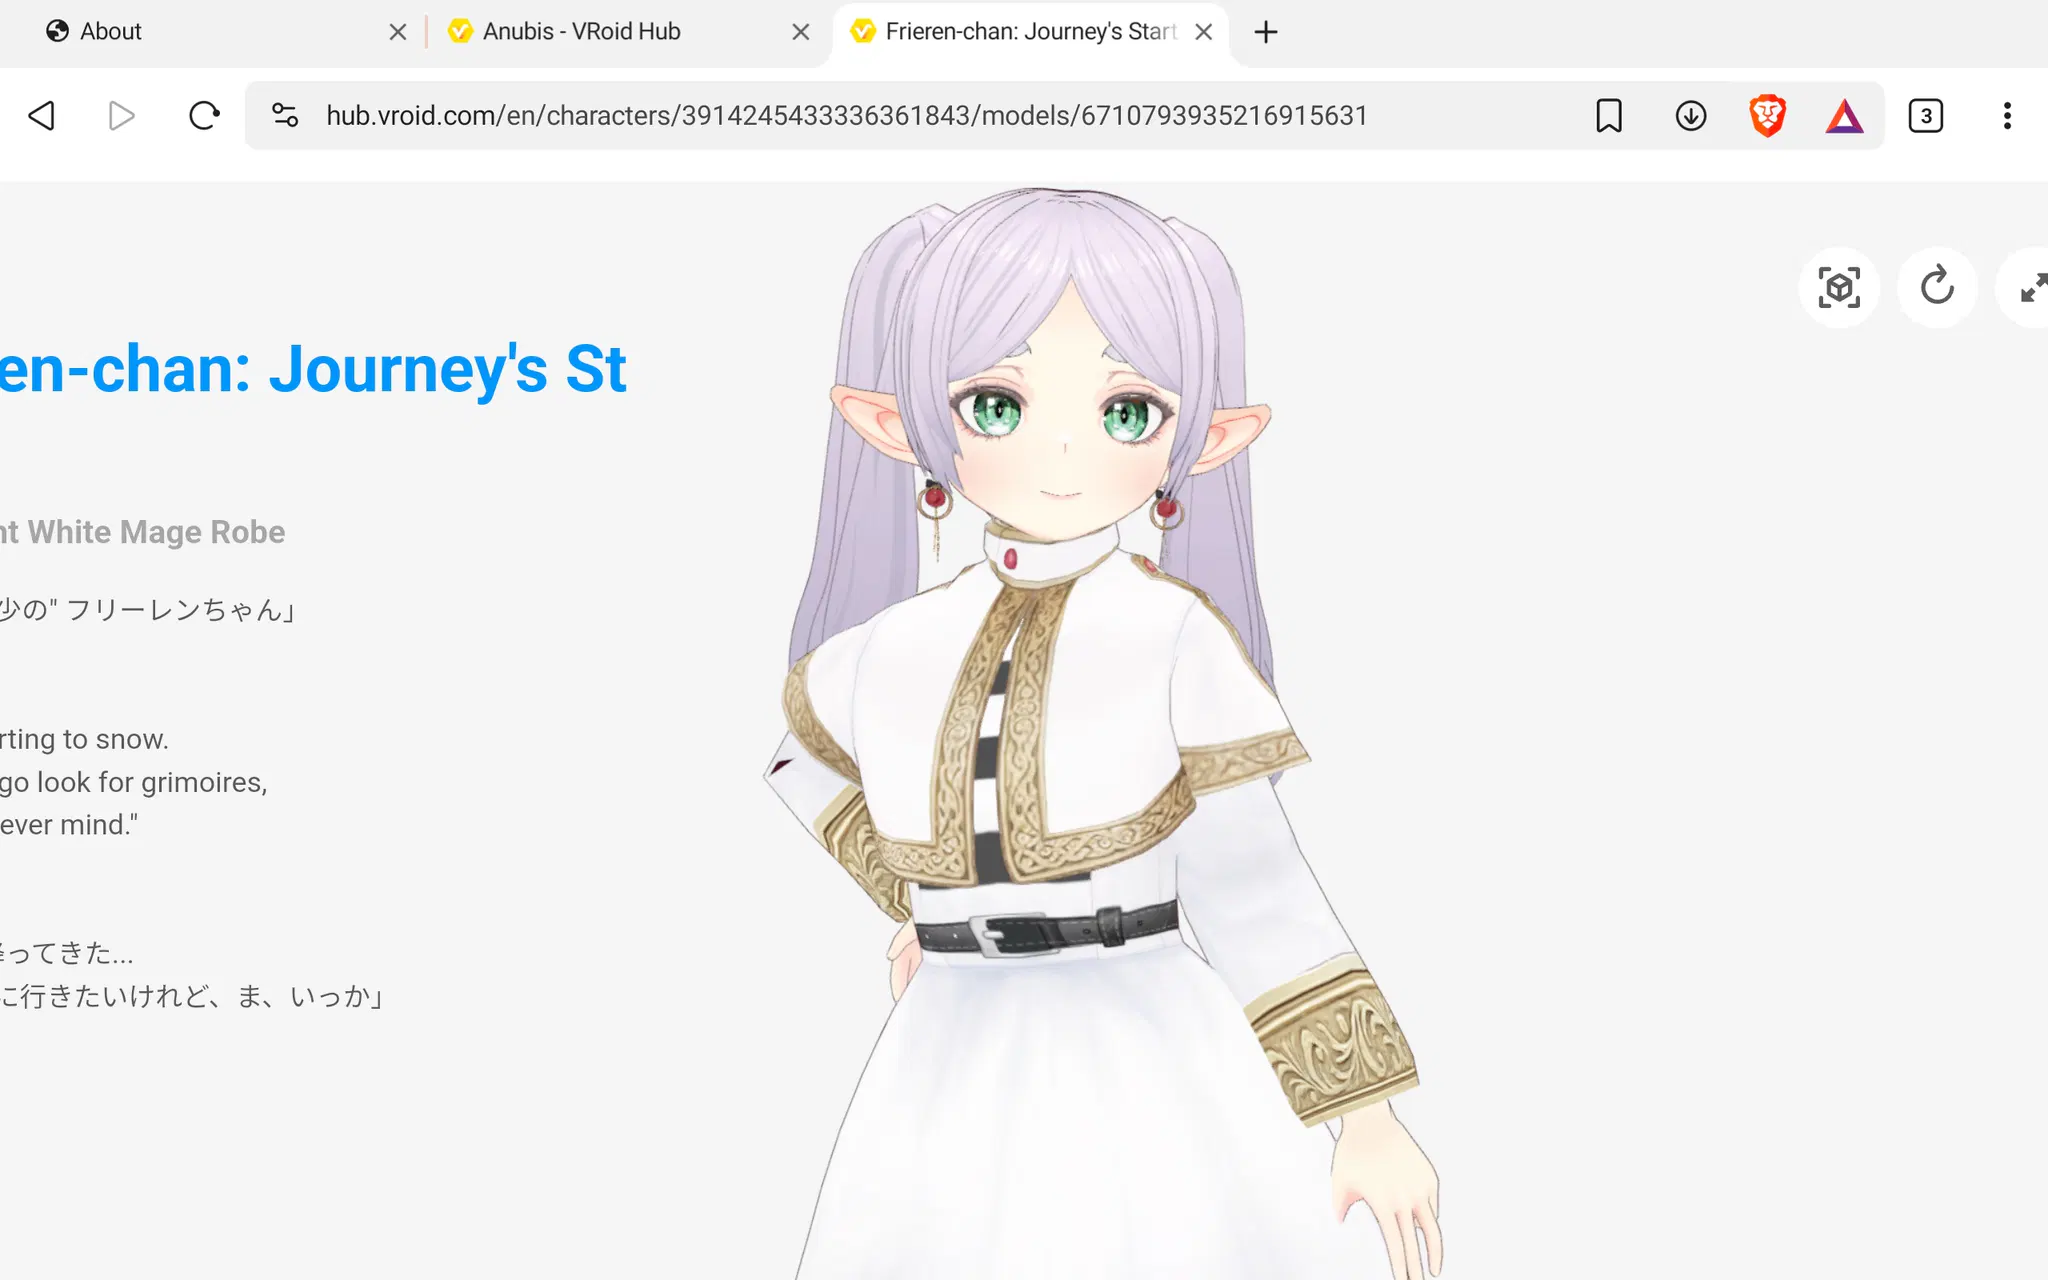The image size is (2048, 1280).
Task: Open a new browser tab
Action: point(1266,32)
